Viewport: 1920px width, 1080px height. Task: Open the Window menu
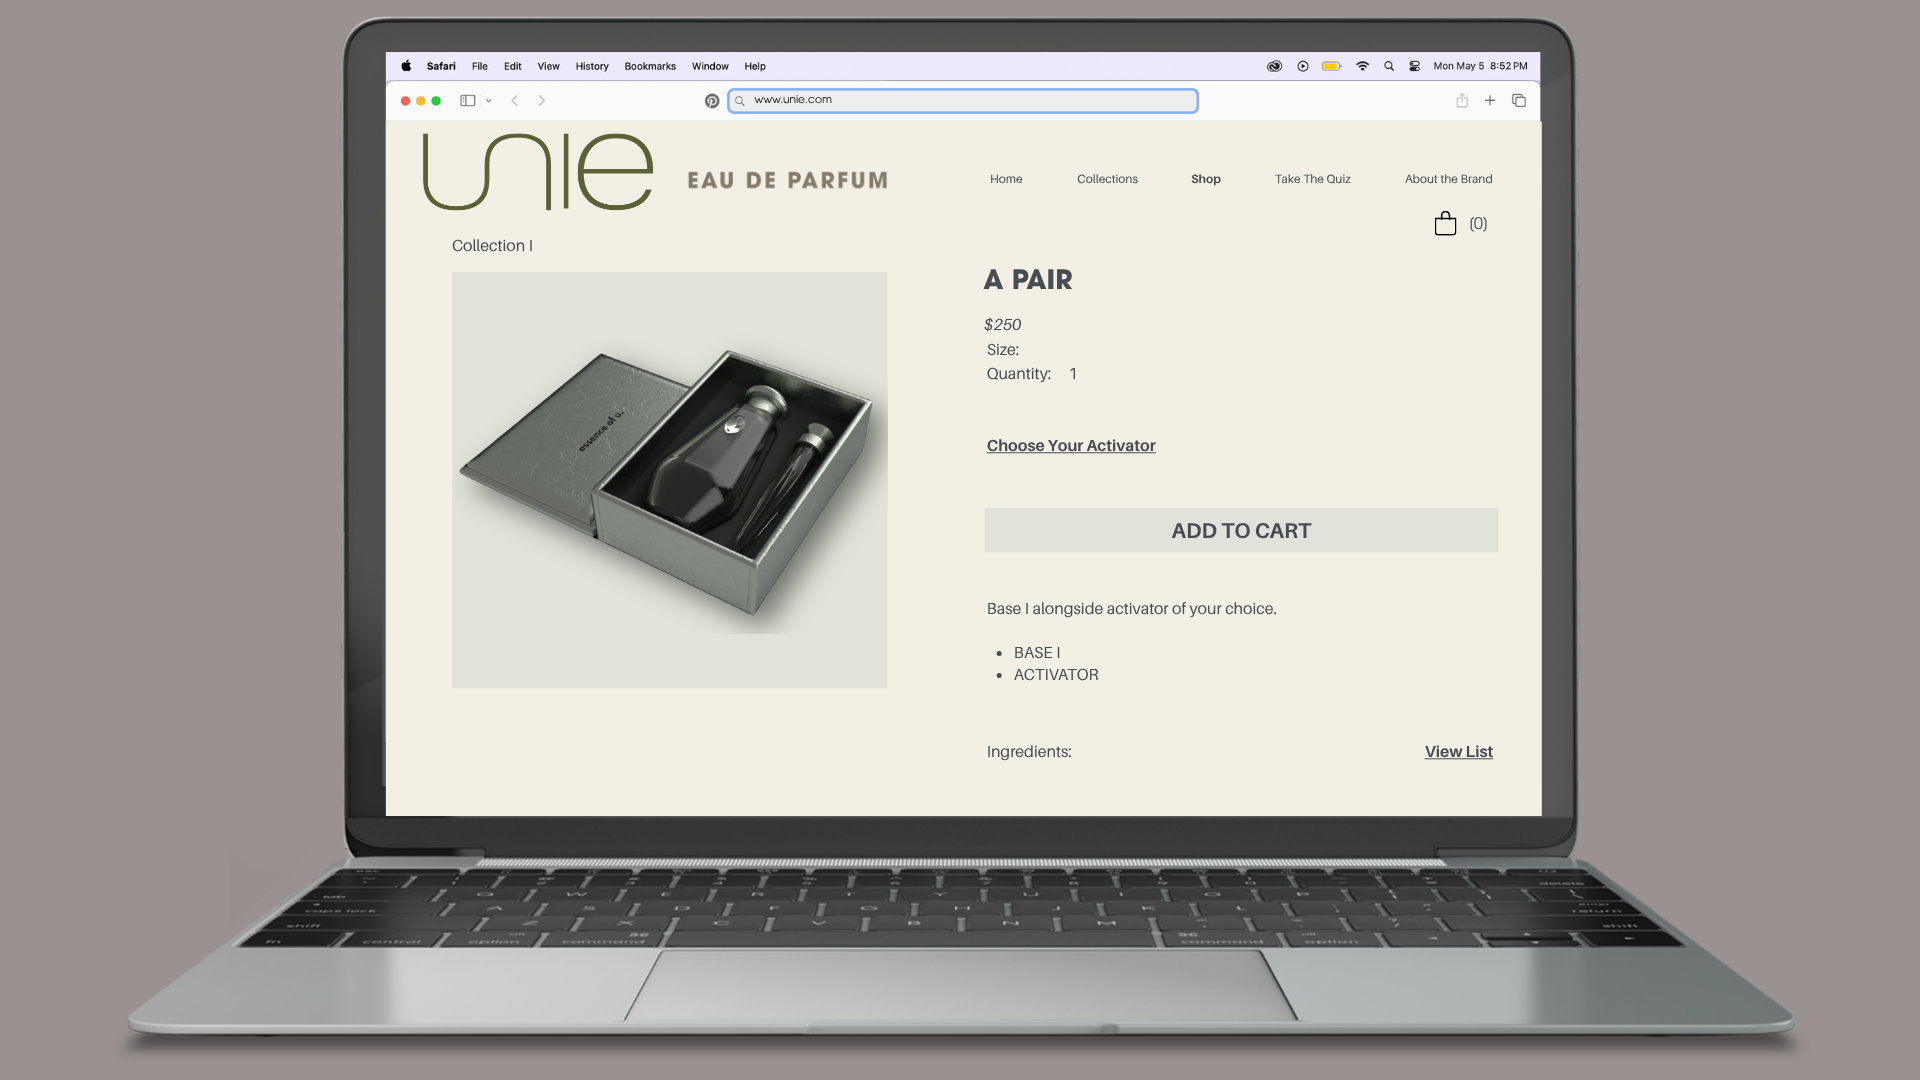pyautogui.click(x=710, y=66)
